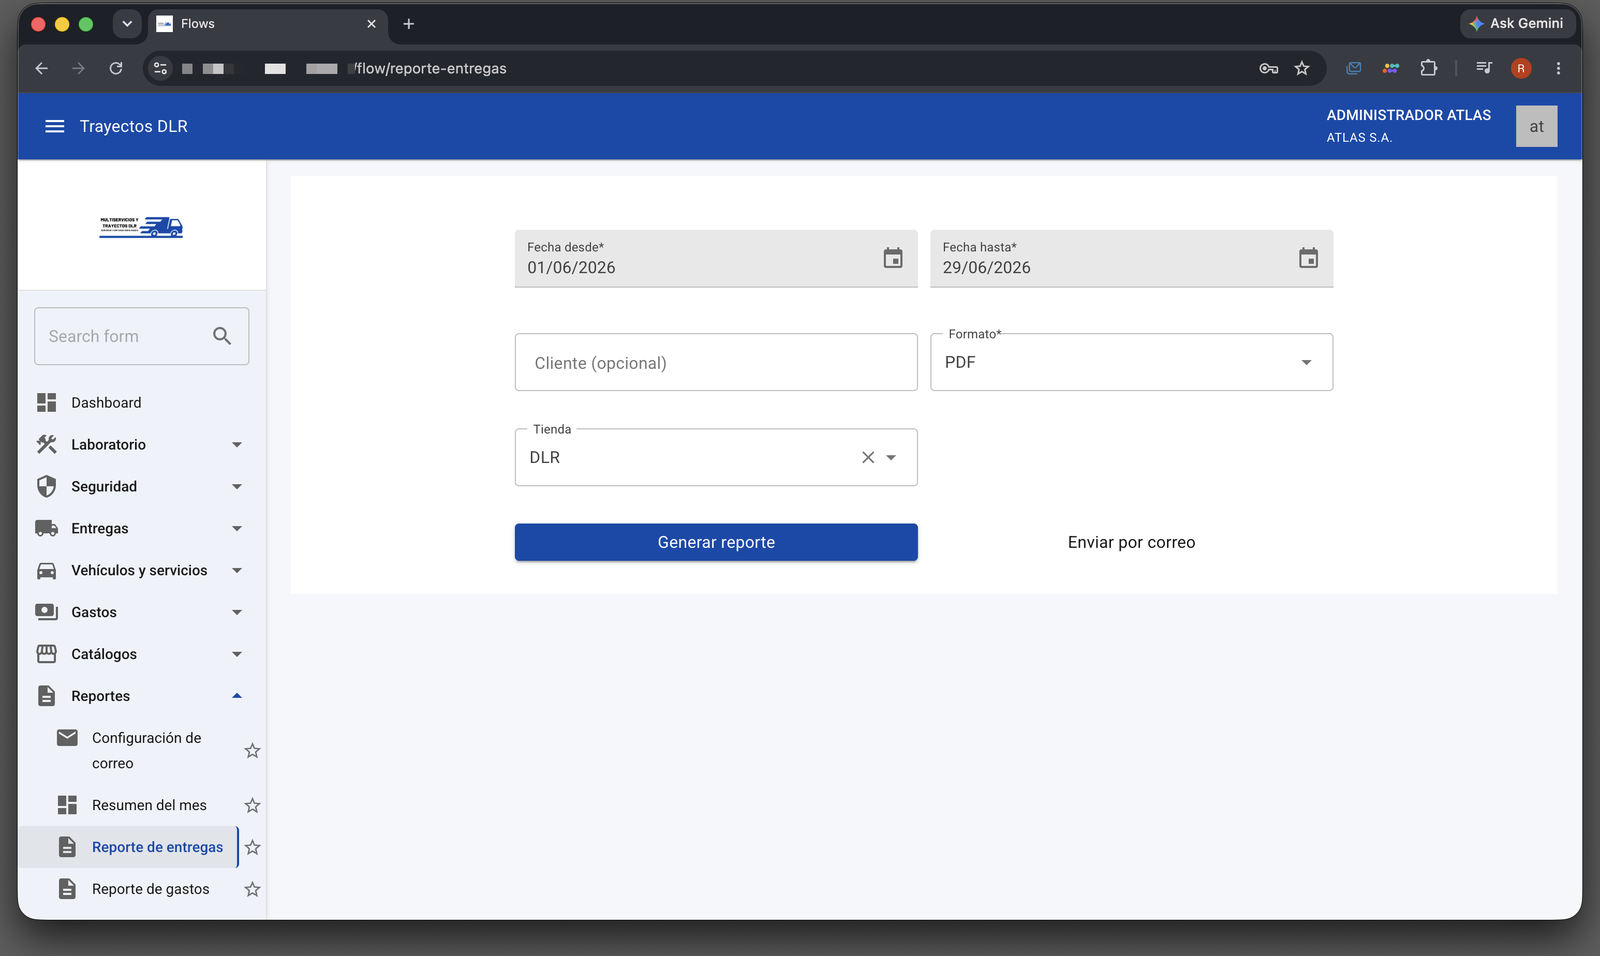
Task: Expand the Tienda dropdown arrow
Action: [891, 457]
